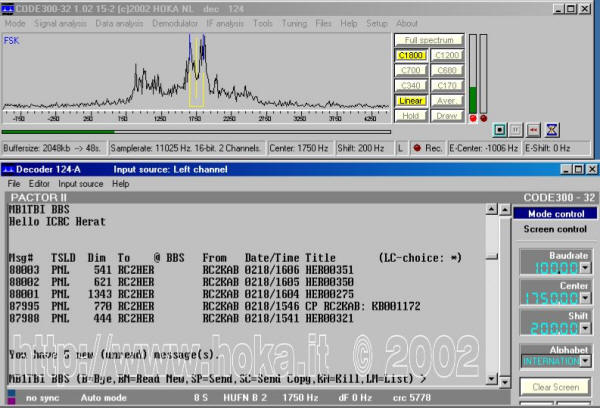Viewport: 600px width, 408px height.
Task: Click the pause button beside the stop button
Action: coord(515,130)
